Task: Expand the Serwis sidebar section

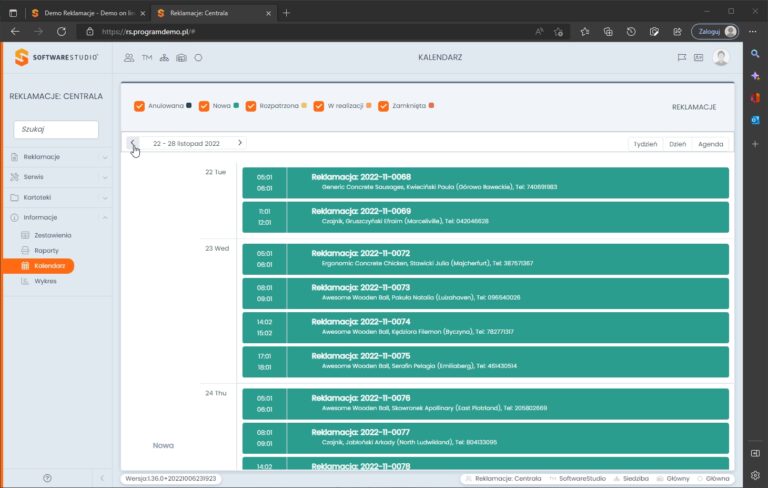Action: coord(59,177)
